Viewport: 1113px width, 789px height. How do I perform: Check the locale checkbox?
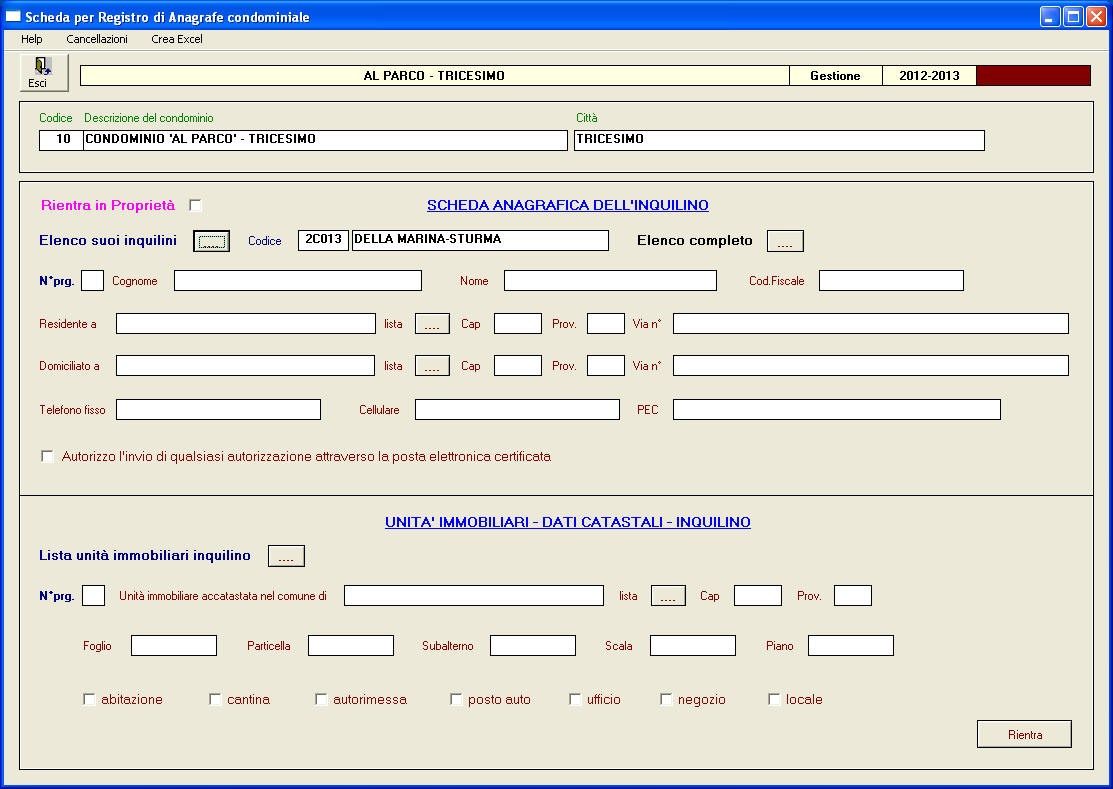pos(774,700)
